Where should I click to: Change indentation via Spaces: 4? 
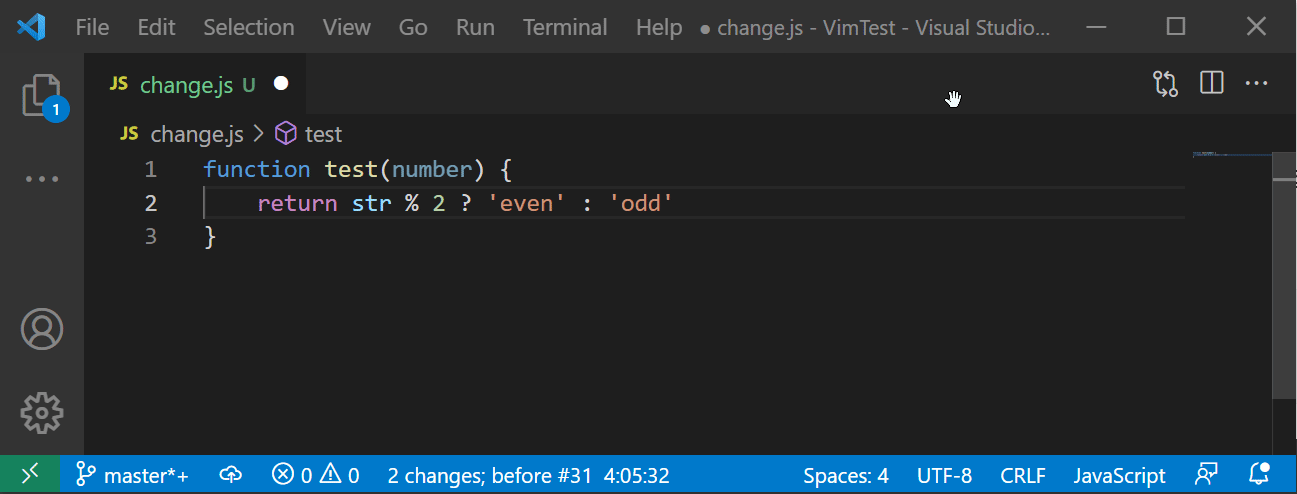[x=845, y=475]
